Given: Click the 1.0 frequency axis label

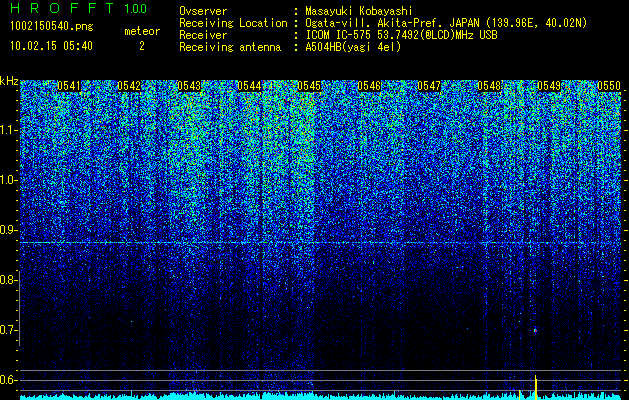Looking at the screenshot, I should (x=7, y=181).
